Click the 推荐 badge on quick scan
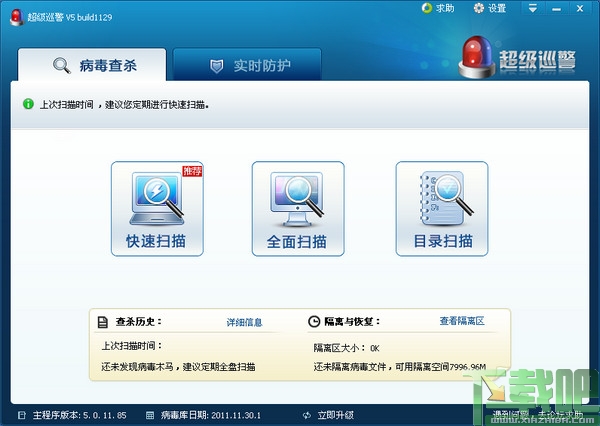The height and width of the screenshot is (426, 600). tap(192, 171)
